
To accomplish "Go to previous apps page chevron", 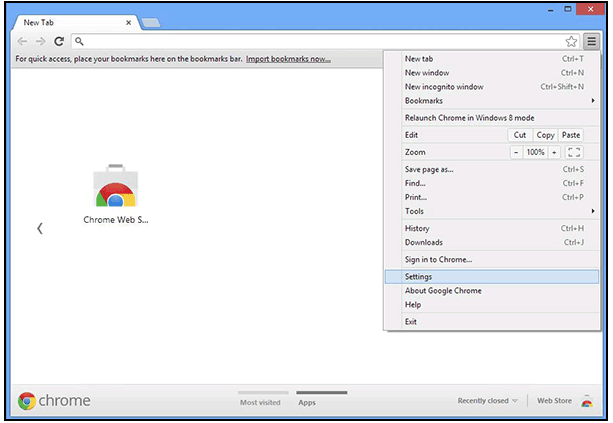I will pyautogui.click(x=40, y=228).
